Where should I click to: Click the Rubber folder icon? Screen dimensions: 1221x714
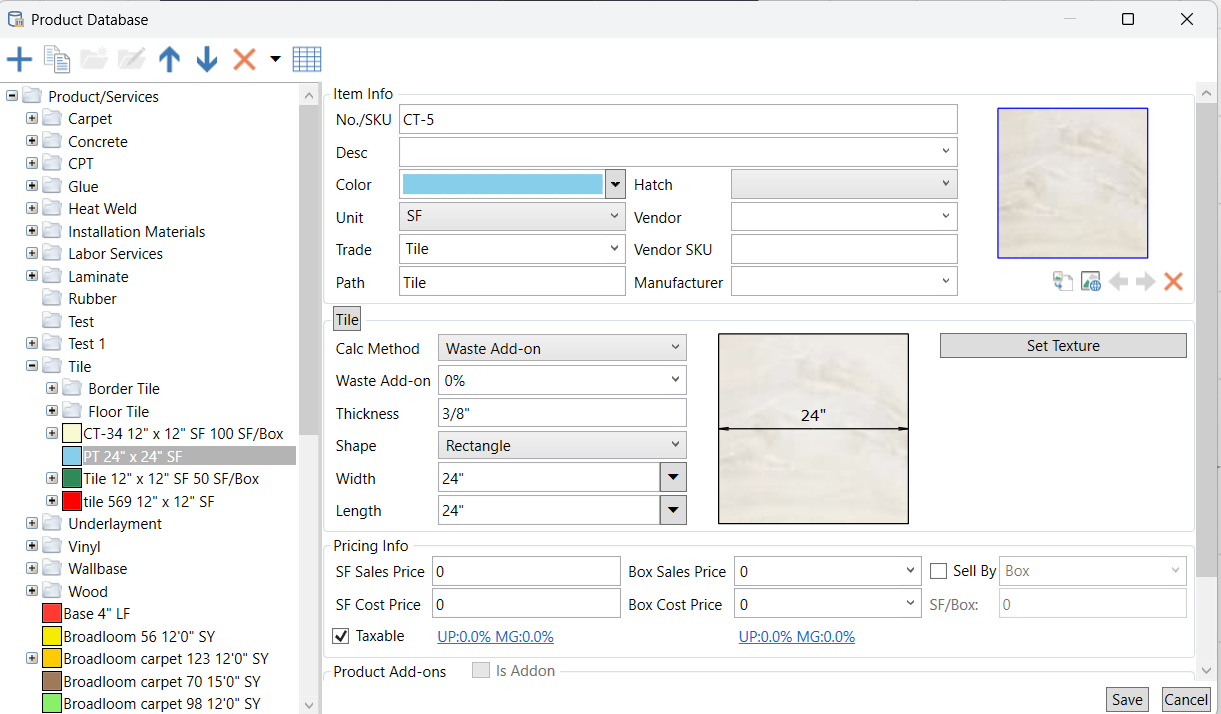click(52, 299)
